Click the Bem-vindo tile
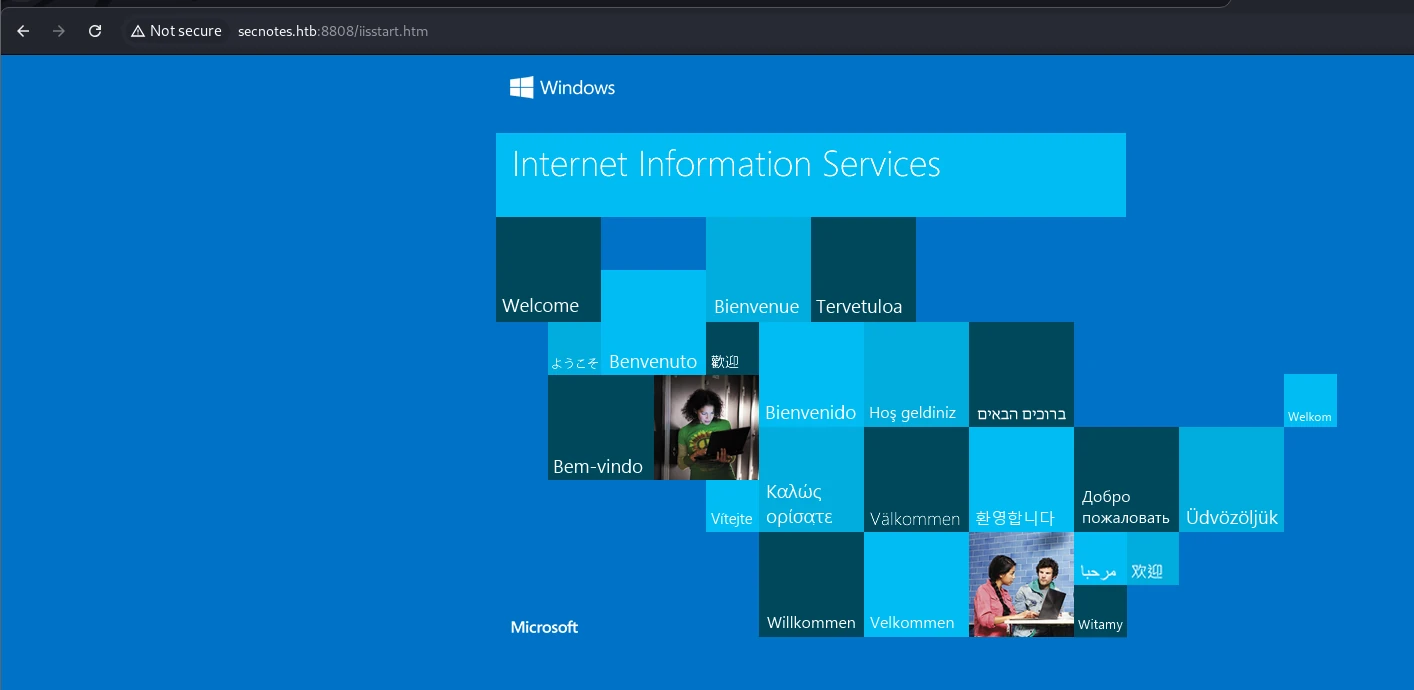 pos(600,427)
